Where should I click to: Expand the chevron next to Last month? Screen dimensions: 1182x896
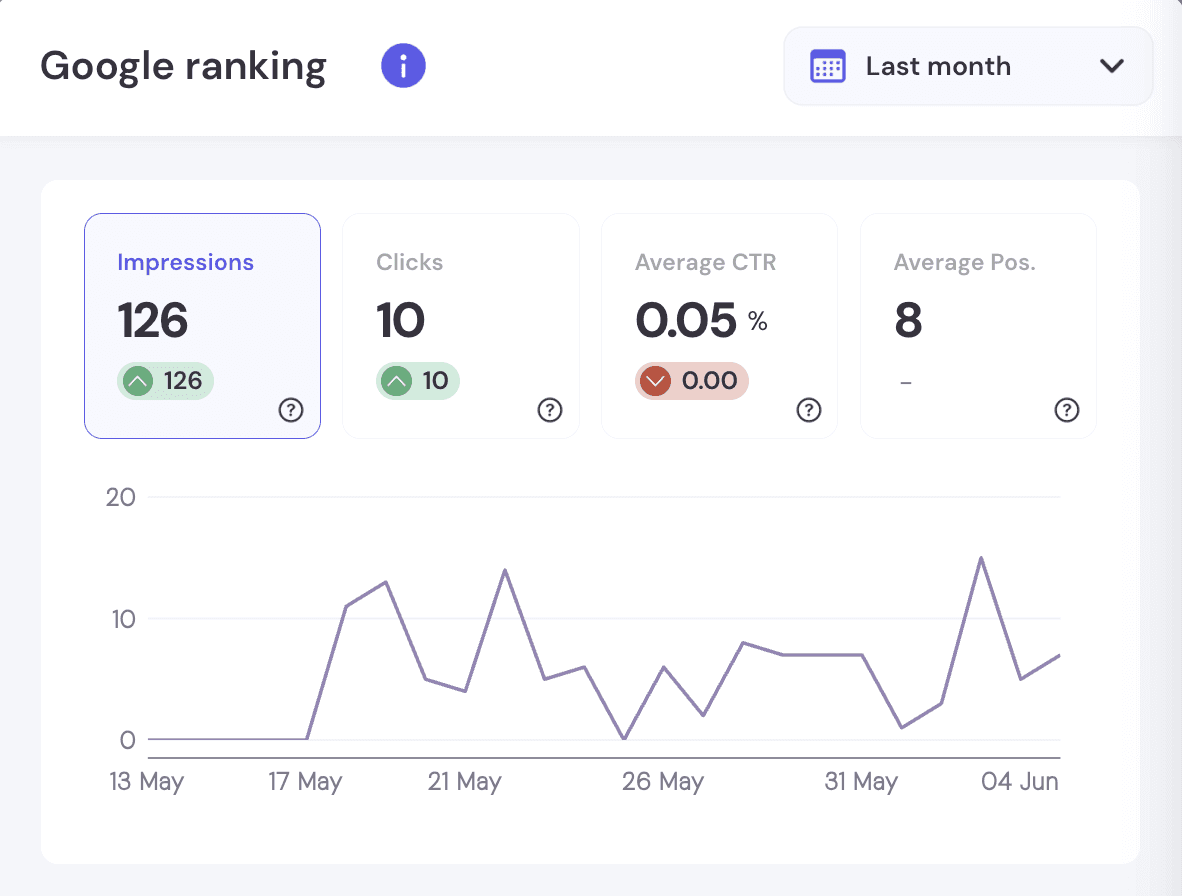point(1111,66)
